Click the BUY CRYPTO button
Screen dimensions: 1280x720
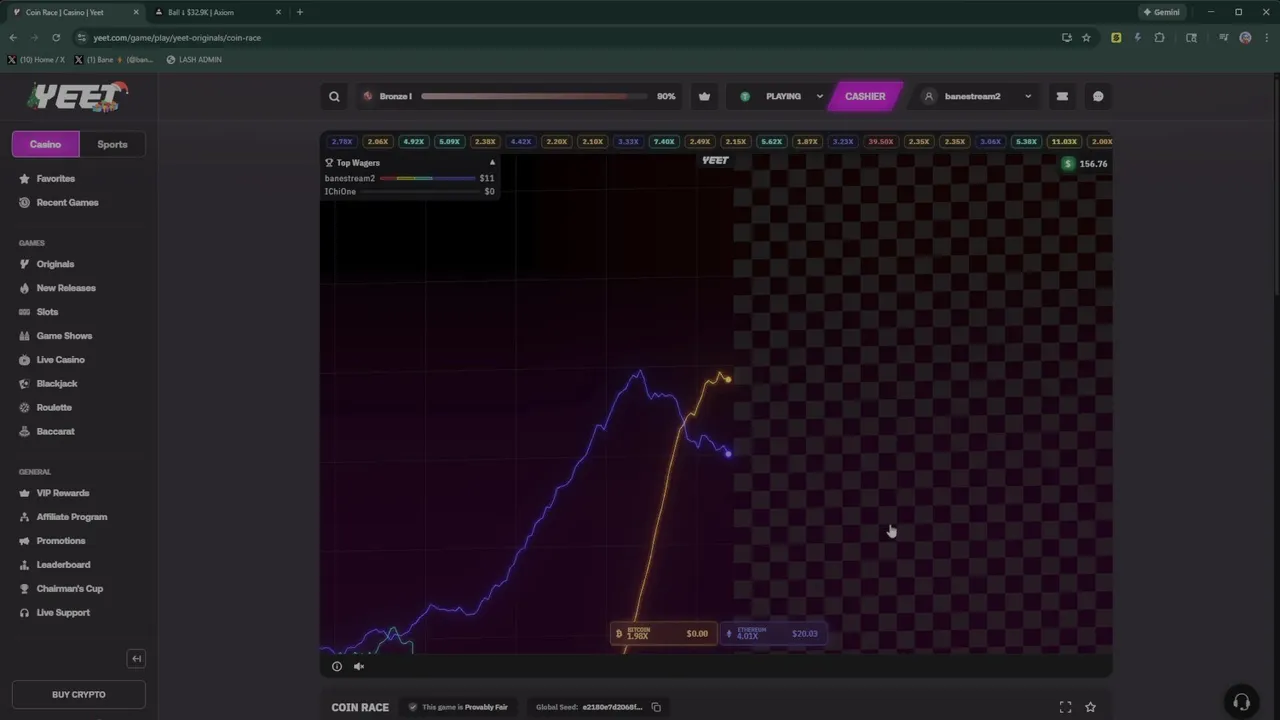[79, 694]
